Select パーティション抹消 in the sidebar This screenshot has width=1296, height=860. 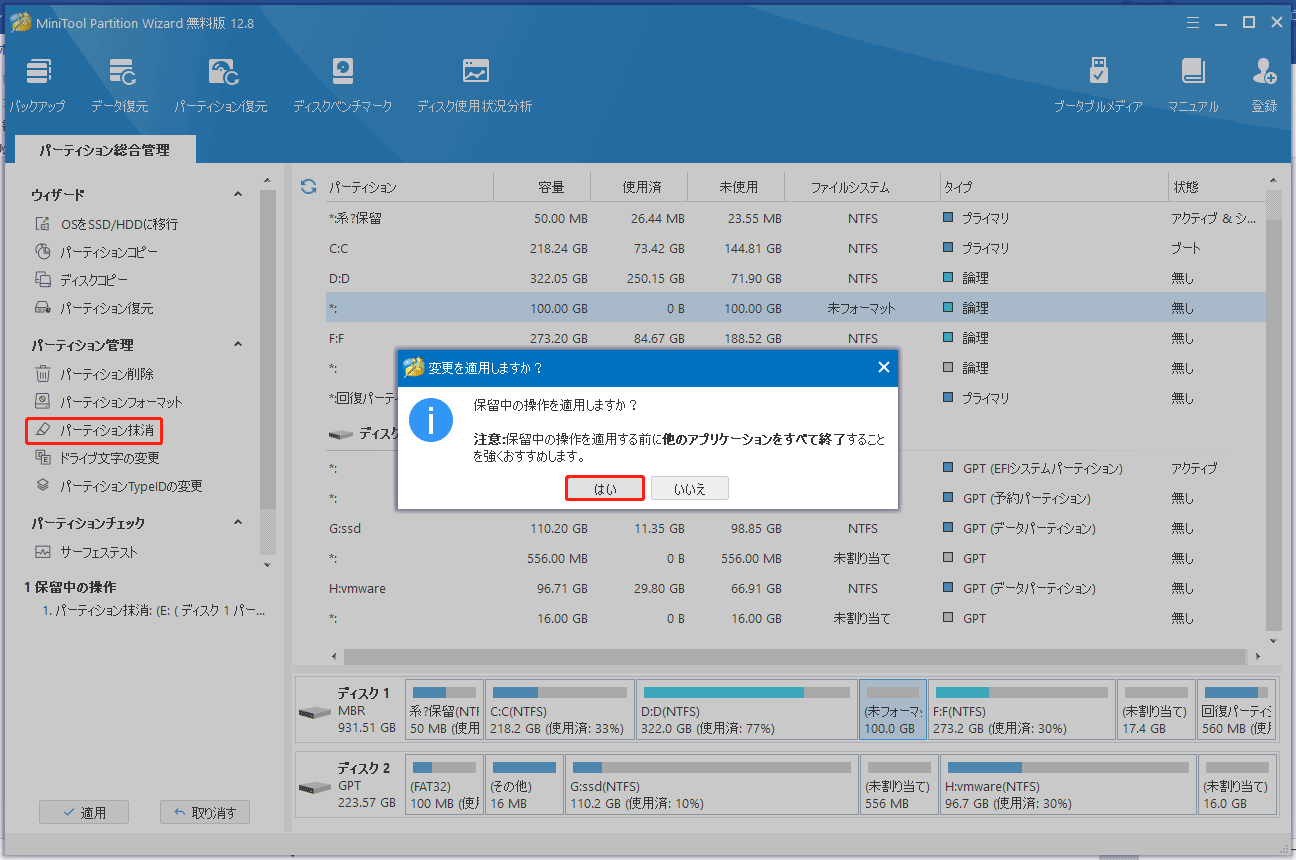tap(94, 430)
